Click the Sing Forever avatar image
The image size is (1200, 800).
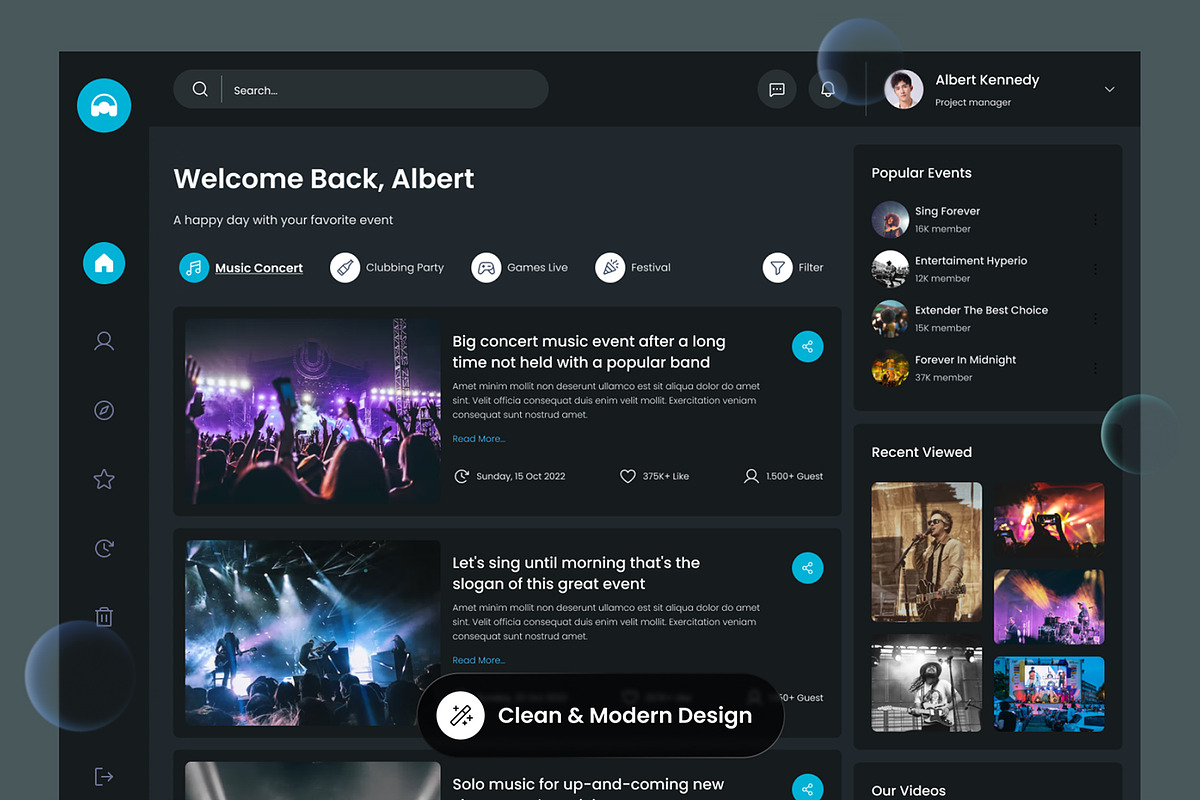tap(890, 219)
